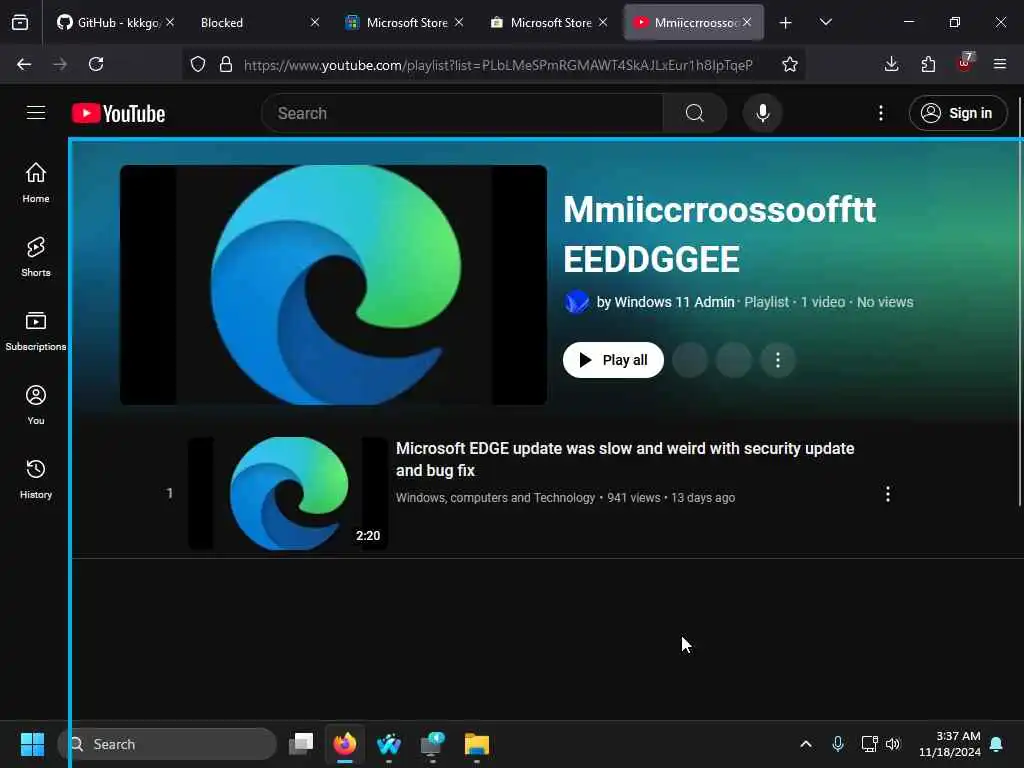The image size is (1024, 768).
Task: Click the uBlock extension icon
Action: [965, 63]
